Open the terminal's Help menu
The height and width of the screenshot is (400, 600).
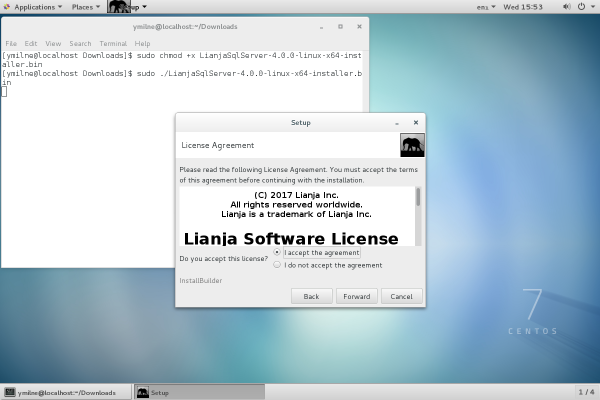click(x=142, y=44)
